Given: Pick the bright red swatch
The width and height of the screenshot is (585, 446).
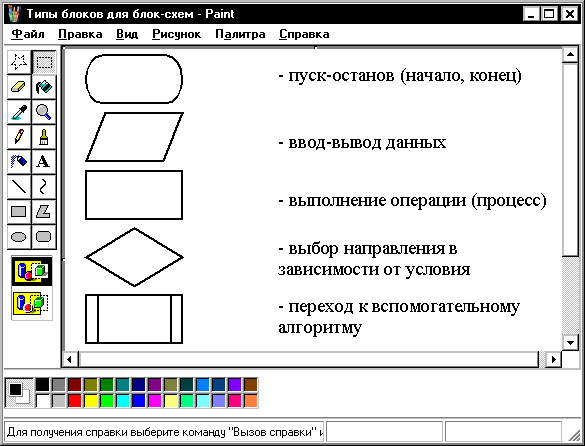Looking at the screenshot, I should coord(75,401).
